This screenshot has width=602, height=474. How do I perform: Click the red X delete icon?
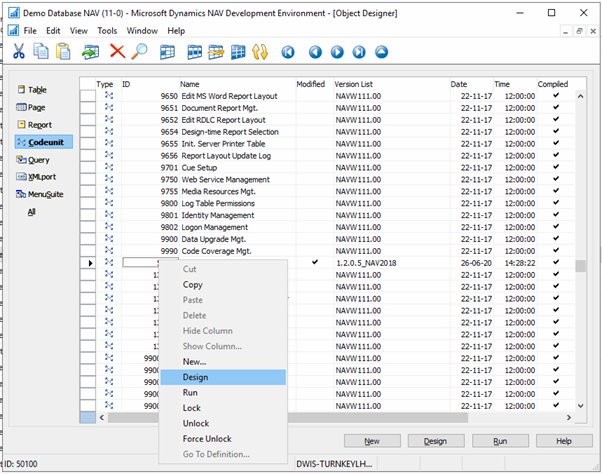click(117, 51)
